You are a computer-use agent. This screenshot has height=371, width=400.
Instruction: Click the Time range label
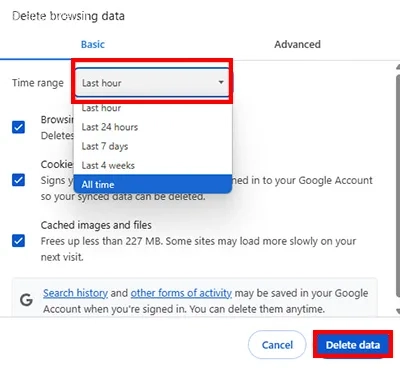pyautogui.click(x=38, y=83)
